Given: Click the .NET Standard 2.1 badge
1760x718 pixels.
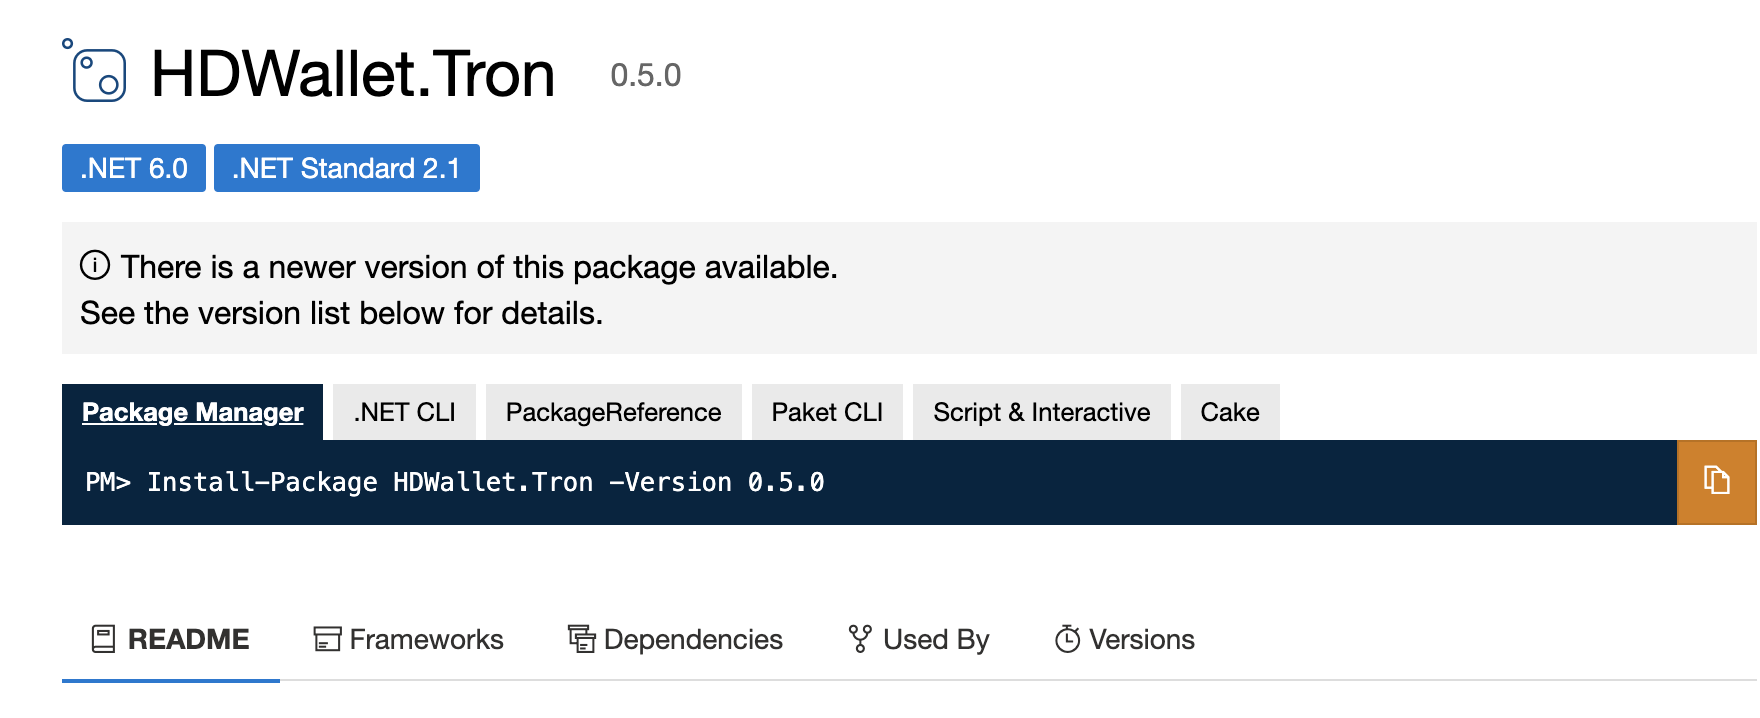Looking at the screenshot, I should (346, 168).
